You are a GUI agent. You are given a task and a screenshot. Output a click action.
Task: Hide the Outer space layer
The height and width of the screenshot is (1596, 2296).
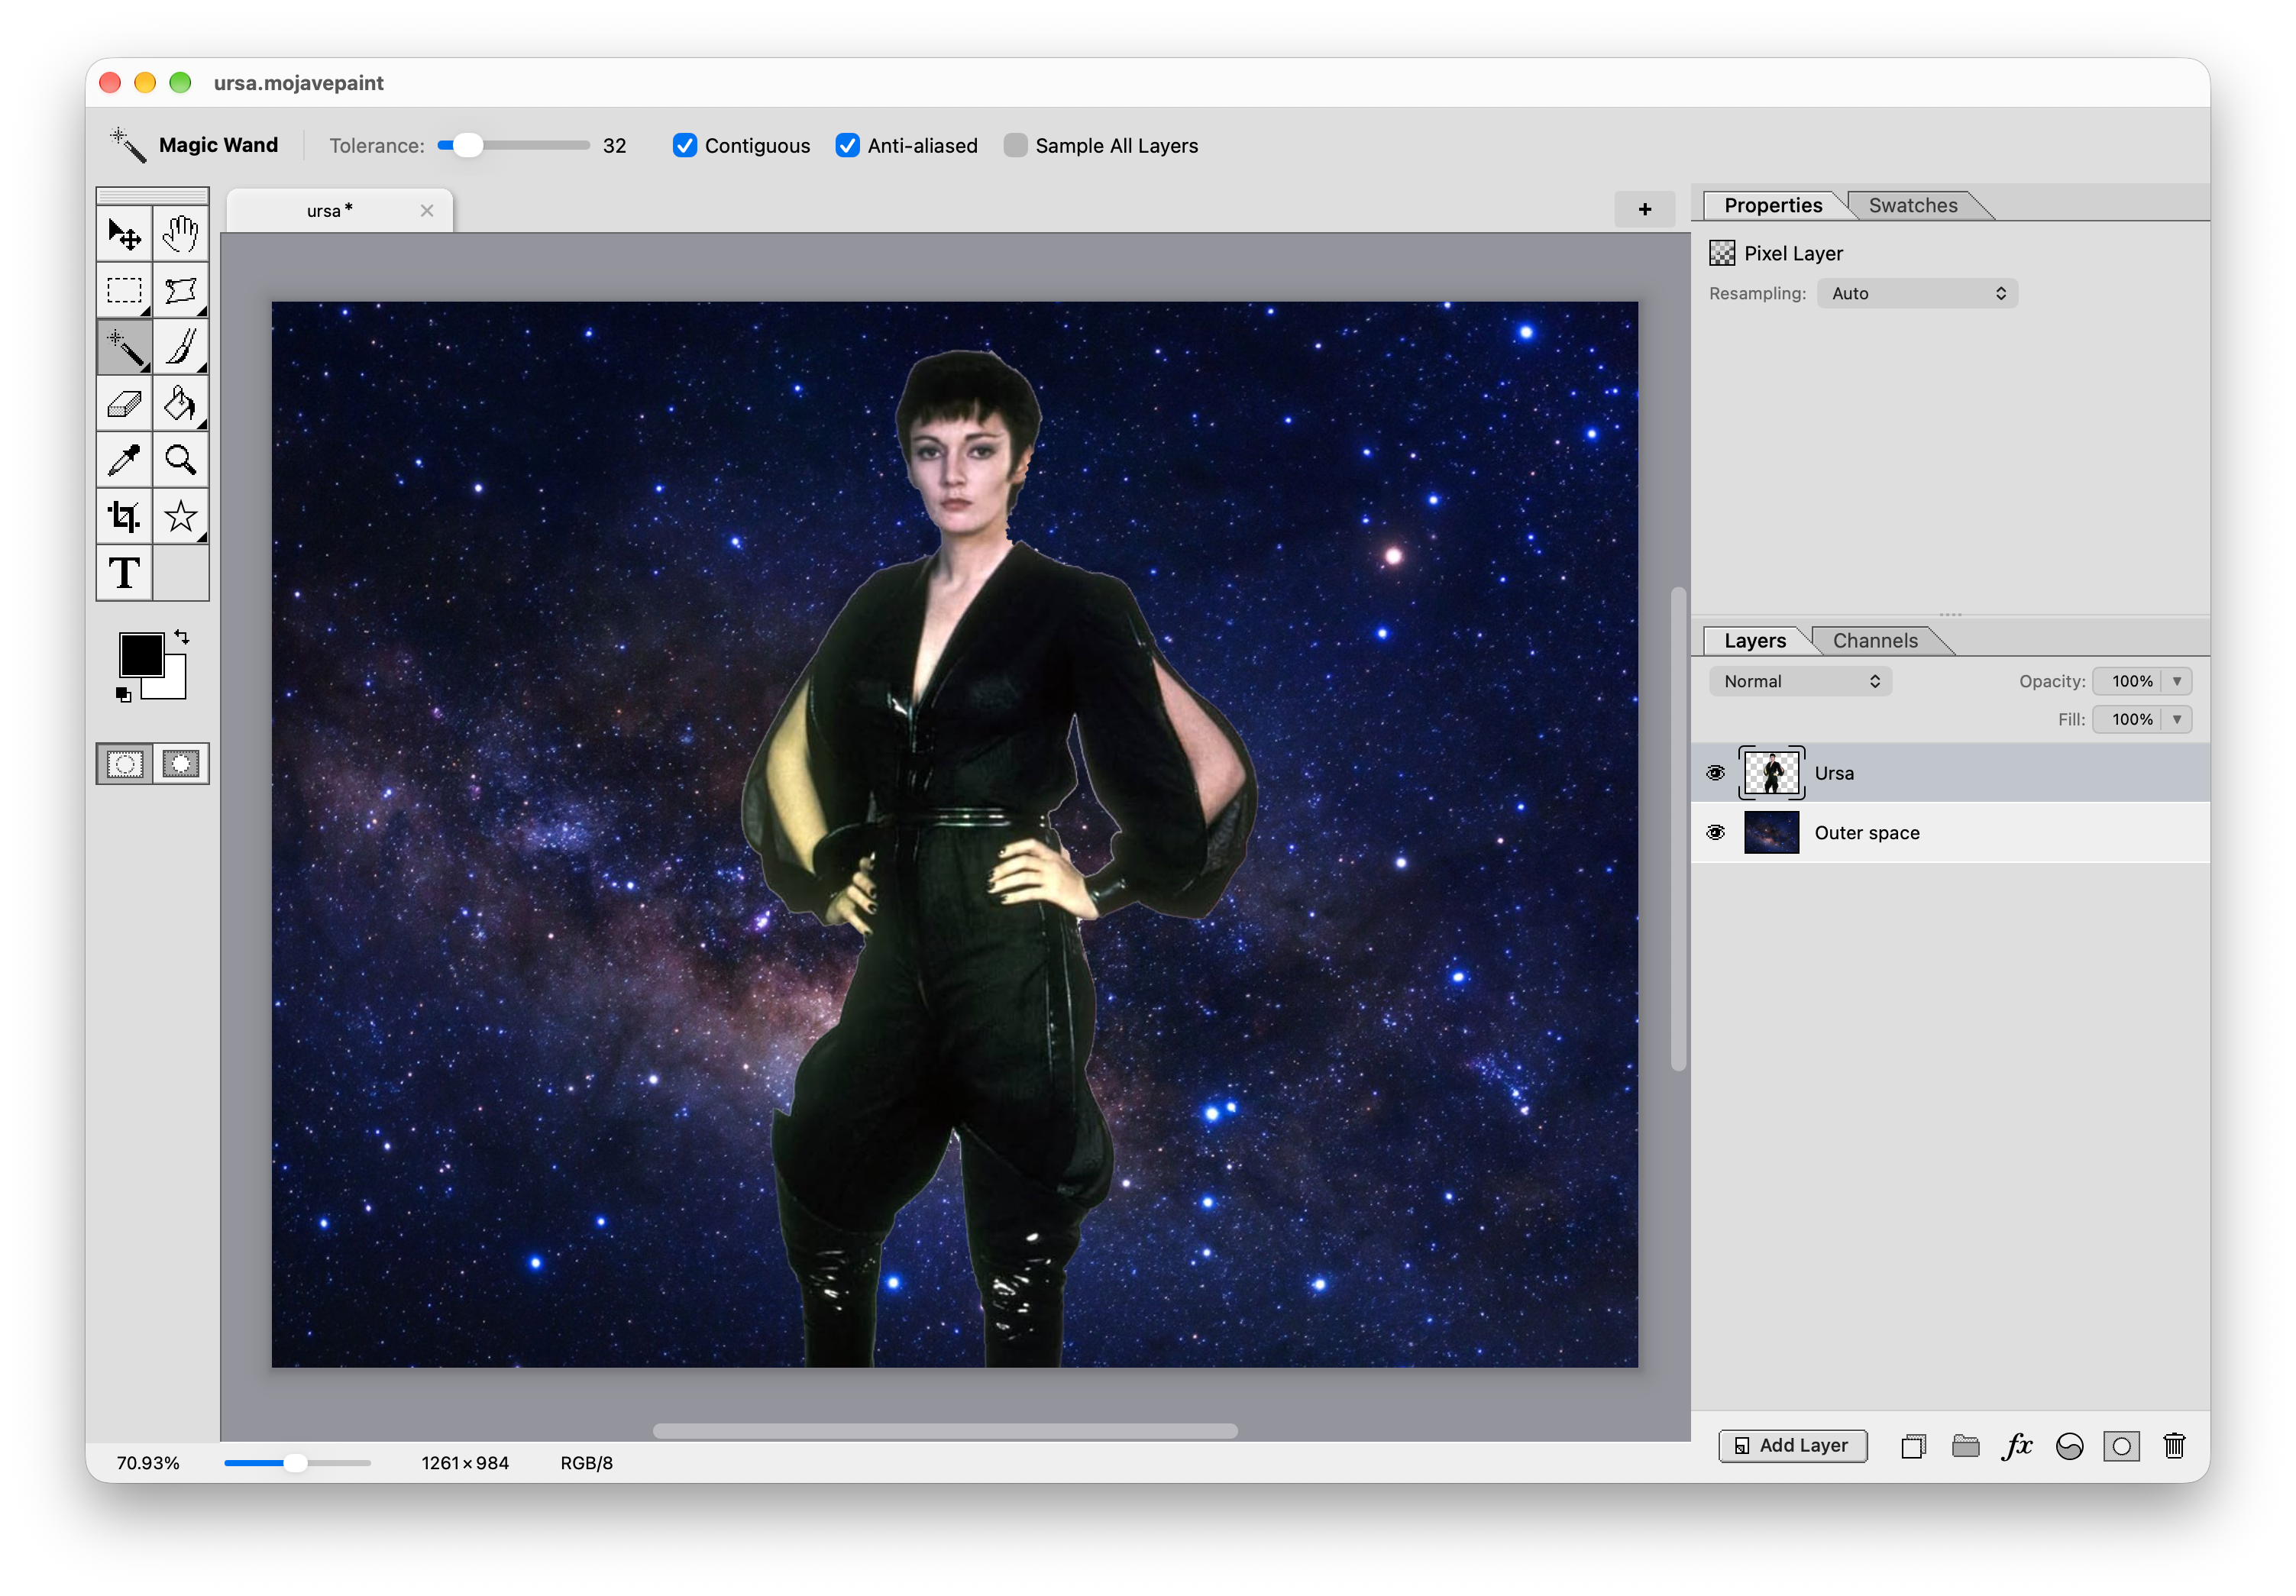tap(1716, 833)
